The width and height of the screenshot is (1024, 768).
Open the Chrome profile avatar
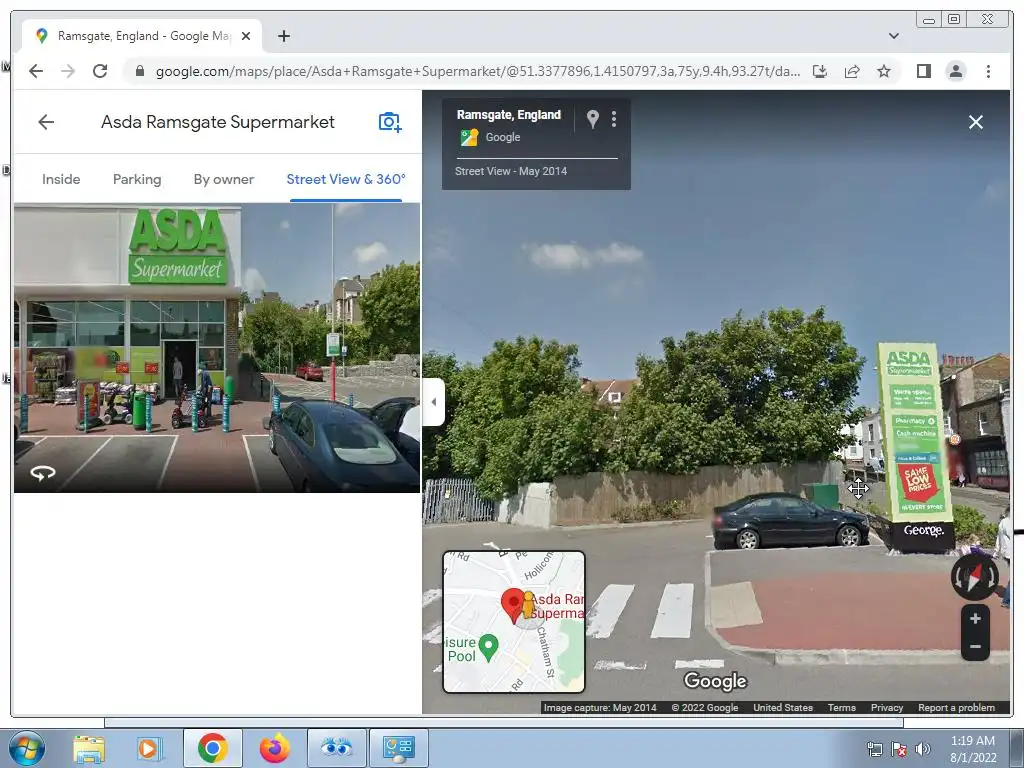[x=955, y=71]
